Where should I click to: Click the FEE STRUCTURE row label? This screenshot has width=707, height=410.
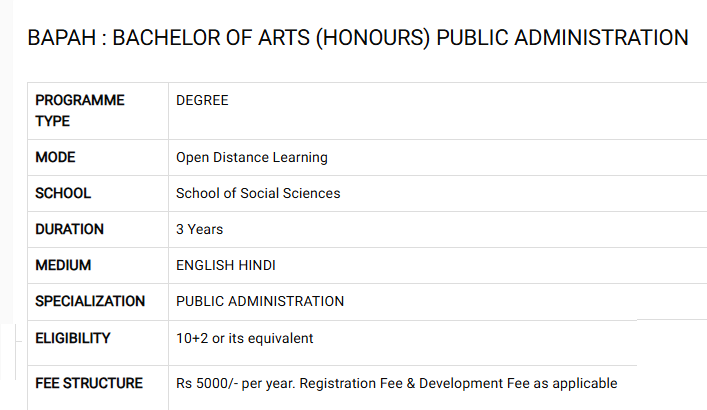(x=89, y=383)
